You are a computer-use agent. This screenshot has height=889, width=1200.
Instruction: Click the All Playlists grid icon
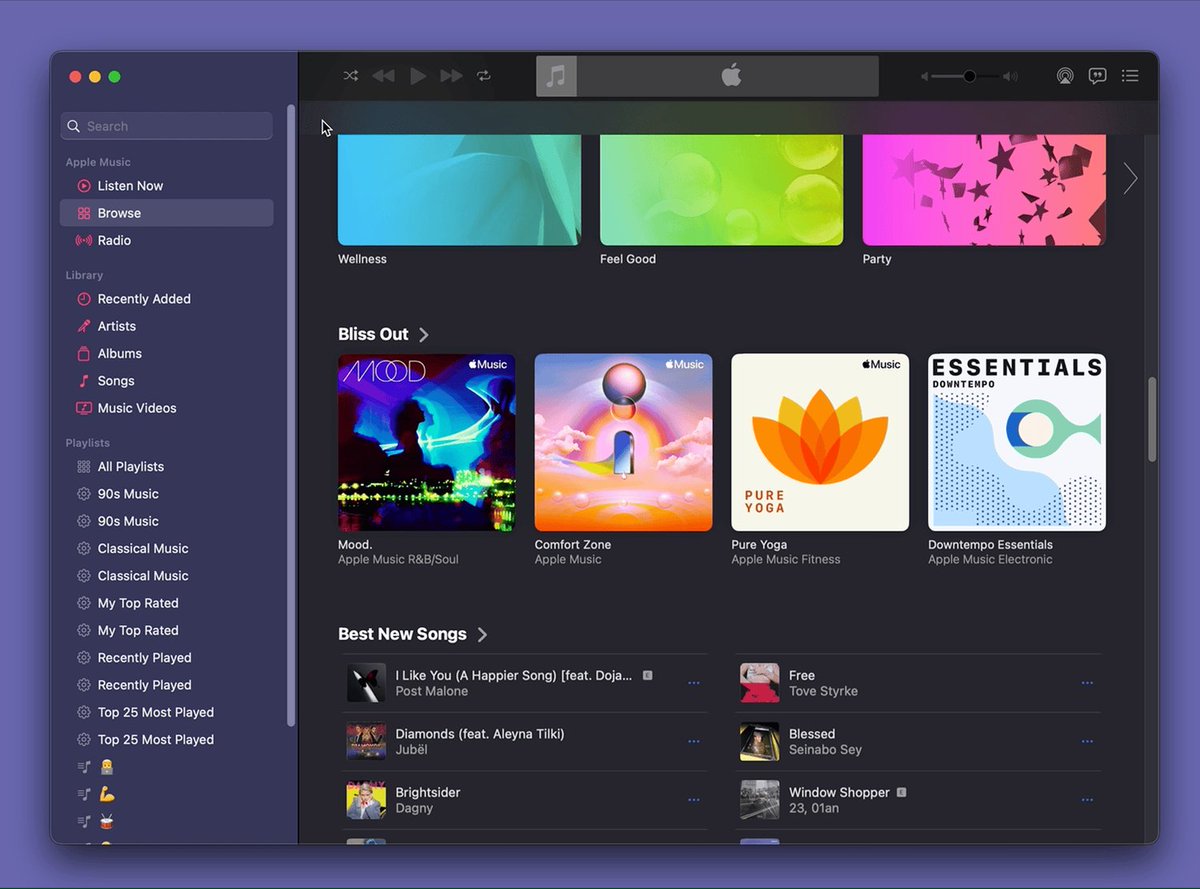(84, 467)
